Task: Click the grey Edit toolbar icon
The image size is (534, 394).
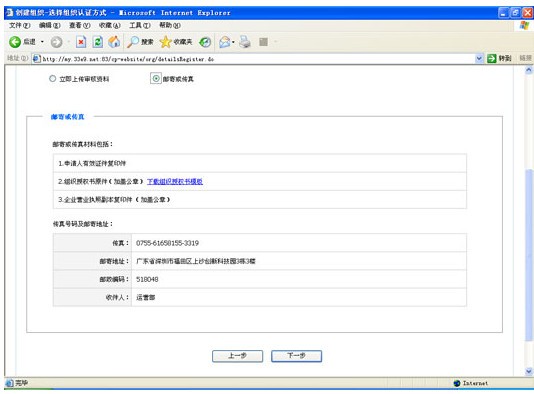Action: (263, 42)
